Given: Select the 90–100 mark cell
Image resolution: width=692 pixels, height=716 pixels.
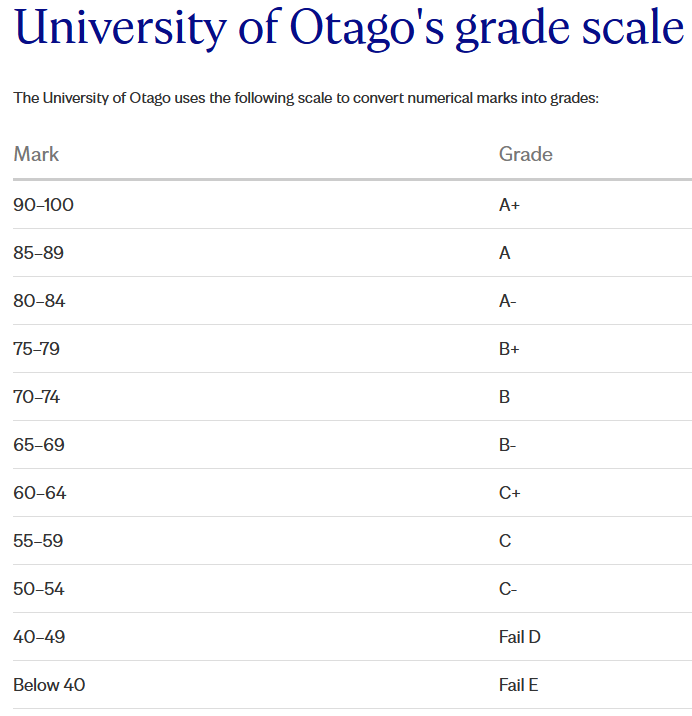Looking at the screenshot, I should pos(43,205).
